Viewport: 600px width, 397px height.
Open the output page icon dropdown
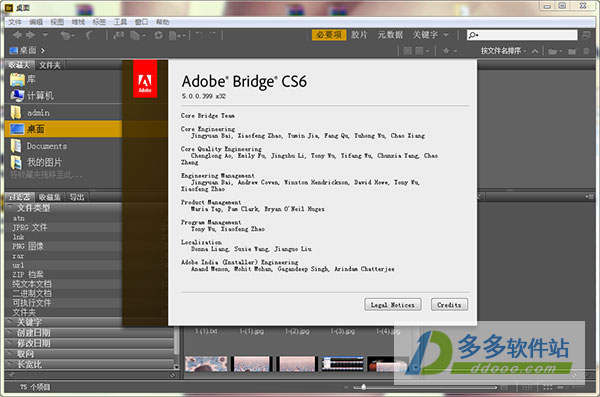(x=178, y=36)
